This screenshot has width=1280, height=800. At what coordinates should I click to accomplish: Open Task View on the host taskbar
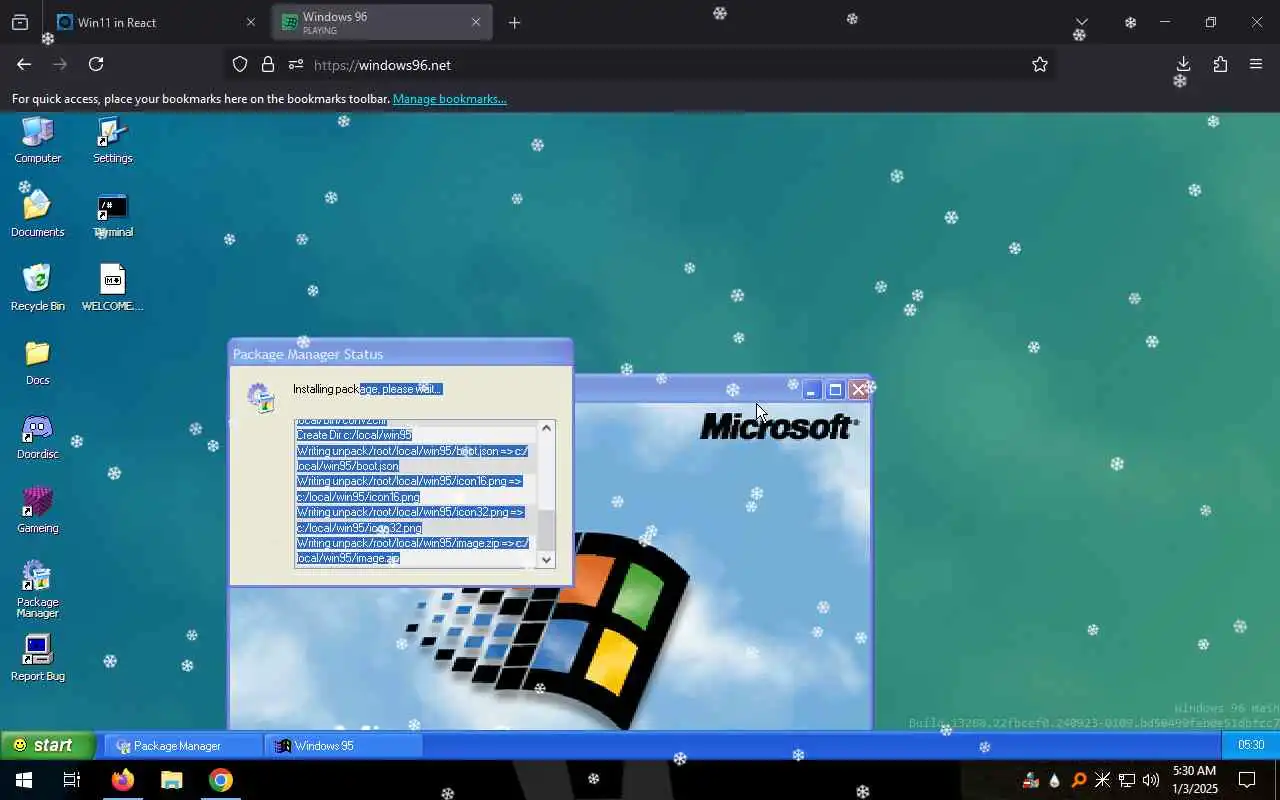click(72, 780)
